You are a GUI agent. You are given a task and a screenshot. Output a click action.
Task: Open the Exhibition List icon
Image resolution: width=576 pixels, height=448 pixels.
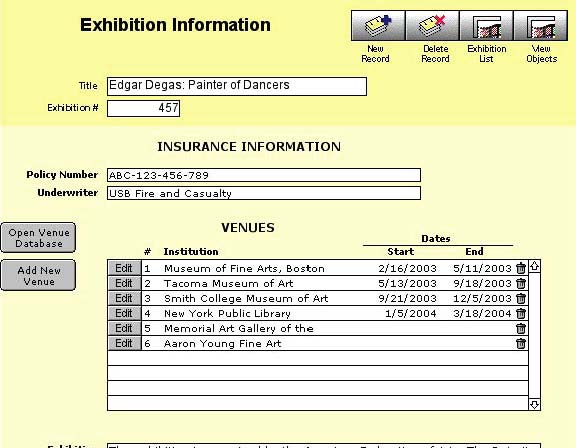tap(486, 25)
